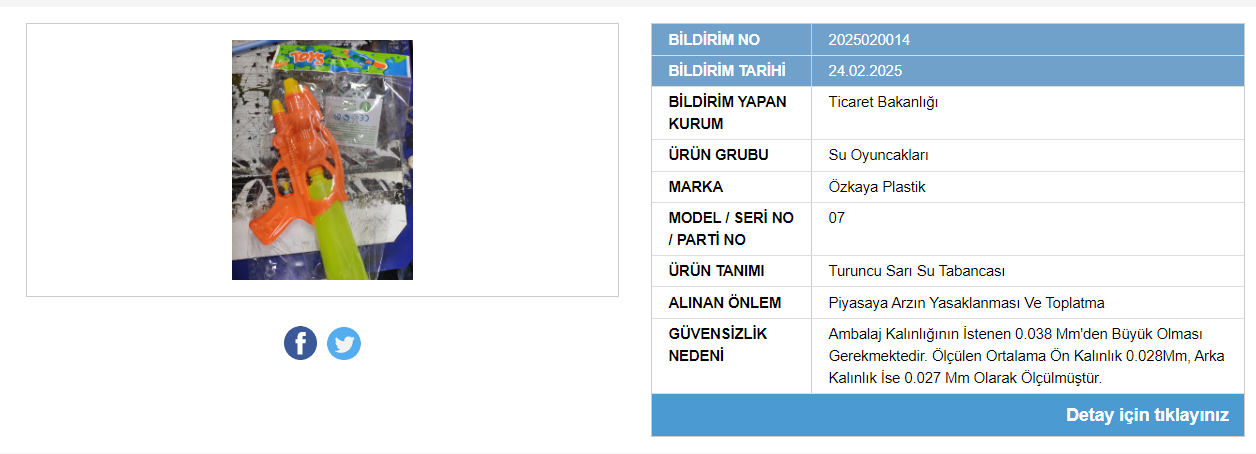
Task: Select the model value 07
Action: tap(837, 218)
